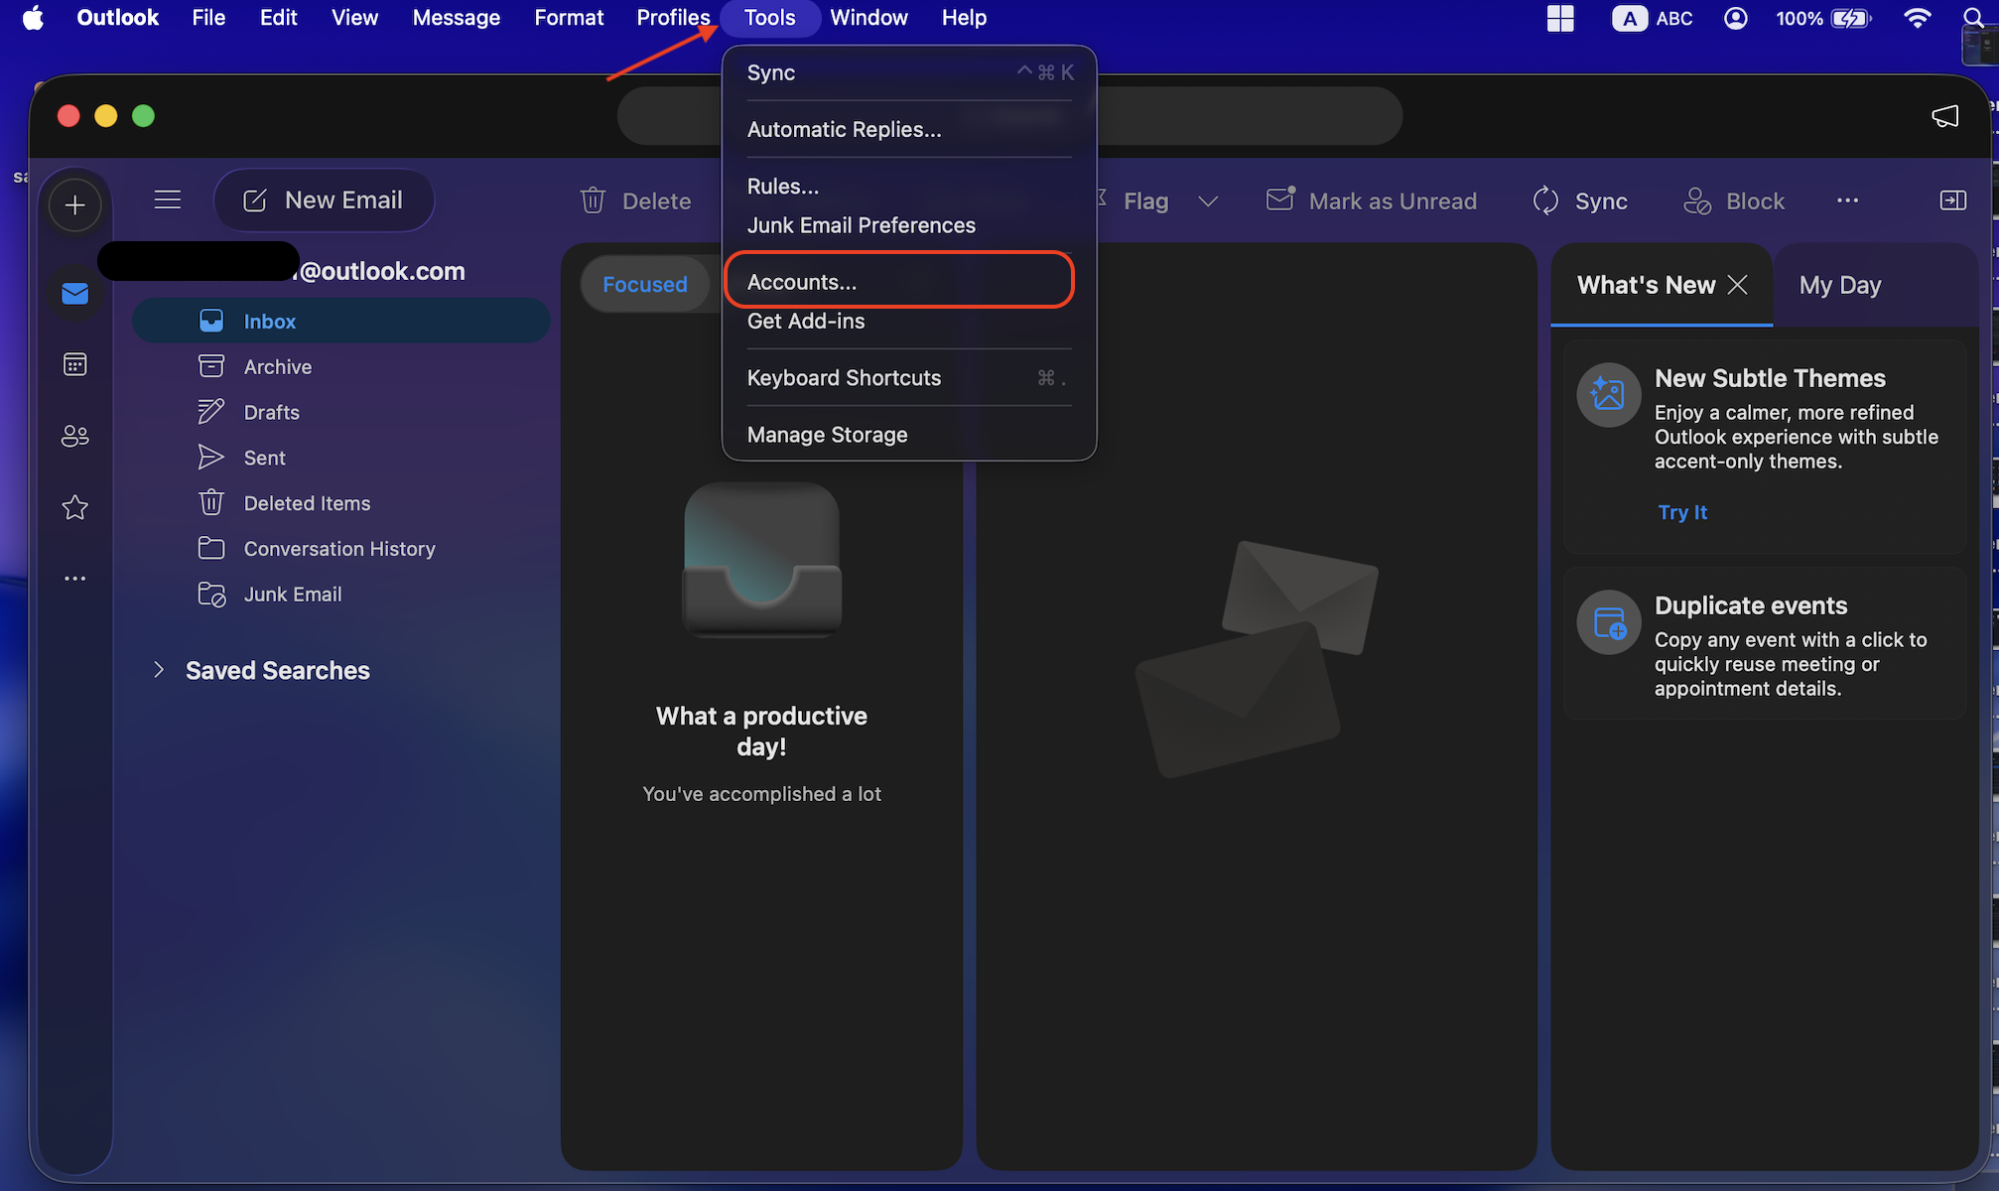
Task: Open Spotlight search magnifier icon
Action: click(x=1973, y=17)
